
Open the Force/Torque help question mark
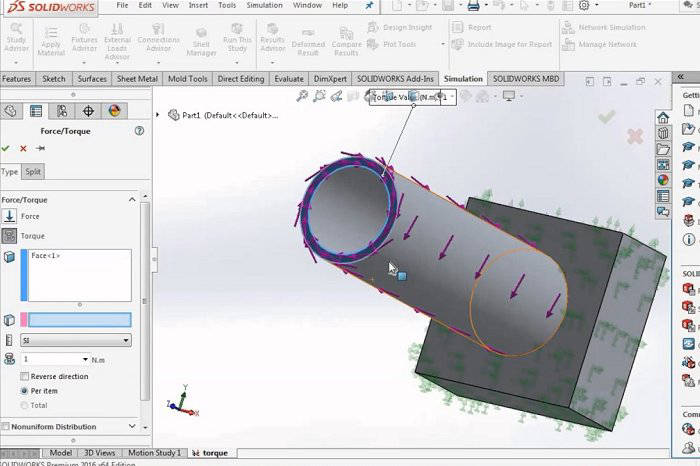click(x=139, y=131)
